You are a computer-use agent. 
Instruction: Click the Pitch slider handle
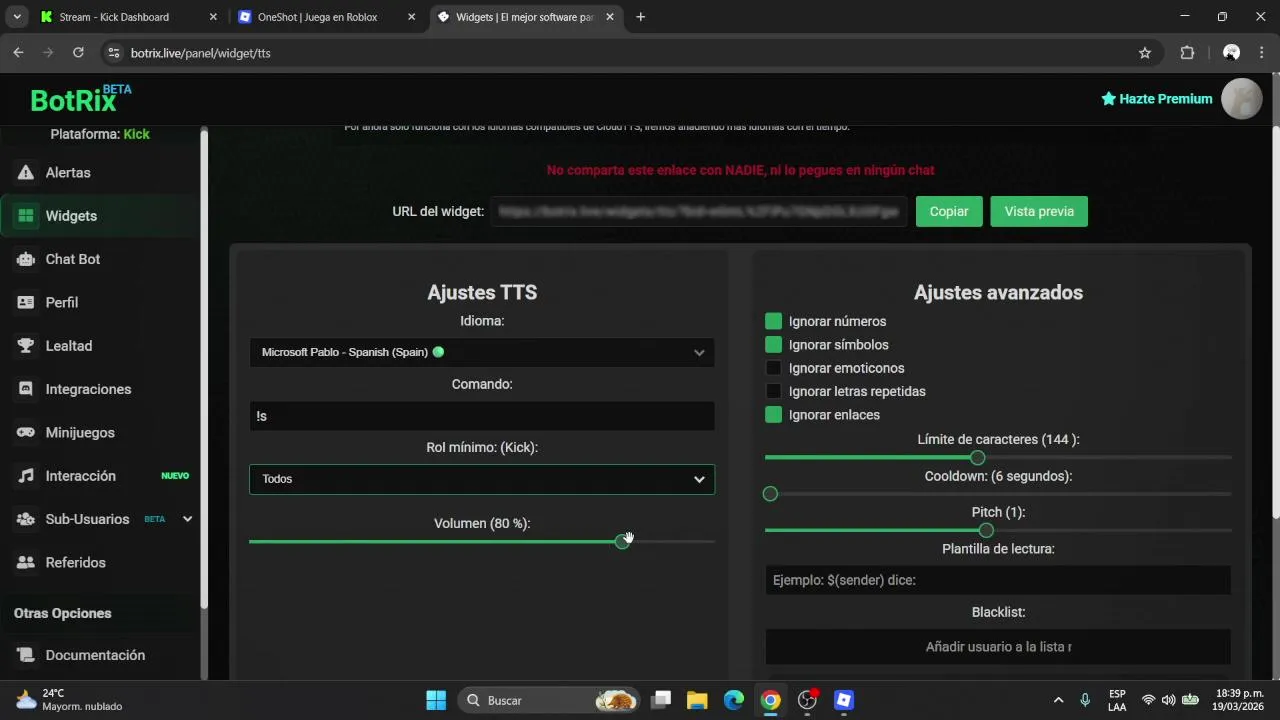pyautogui.click(x=986, y=530)
